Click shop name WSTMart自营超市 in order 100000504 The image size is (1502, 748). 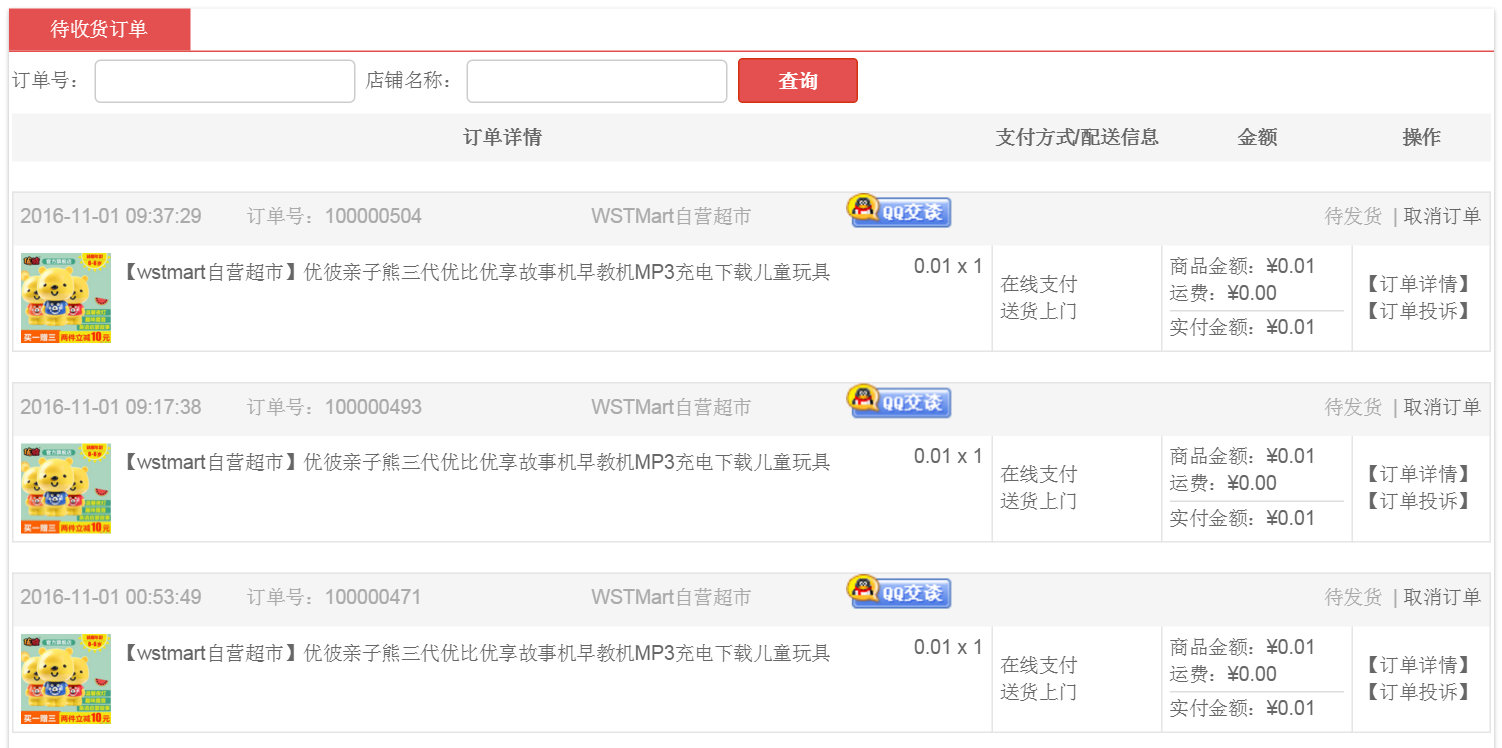click(x=671, y=216)
